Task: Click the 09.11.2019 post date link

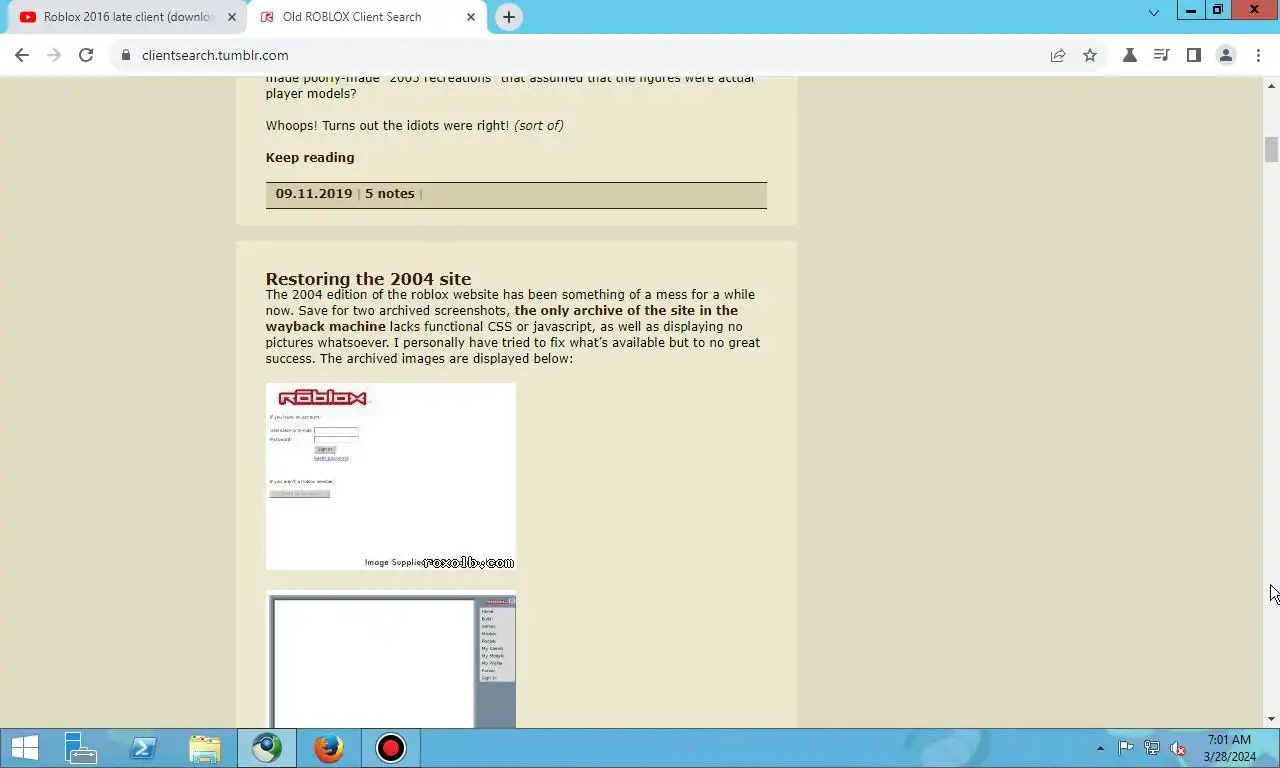Action: (x=314, y=193)
